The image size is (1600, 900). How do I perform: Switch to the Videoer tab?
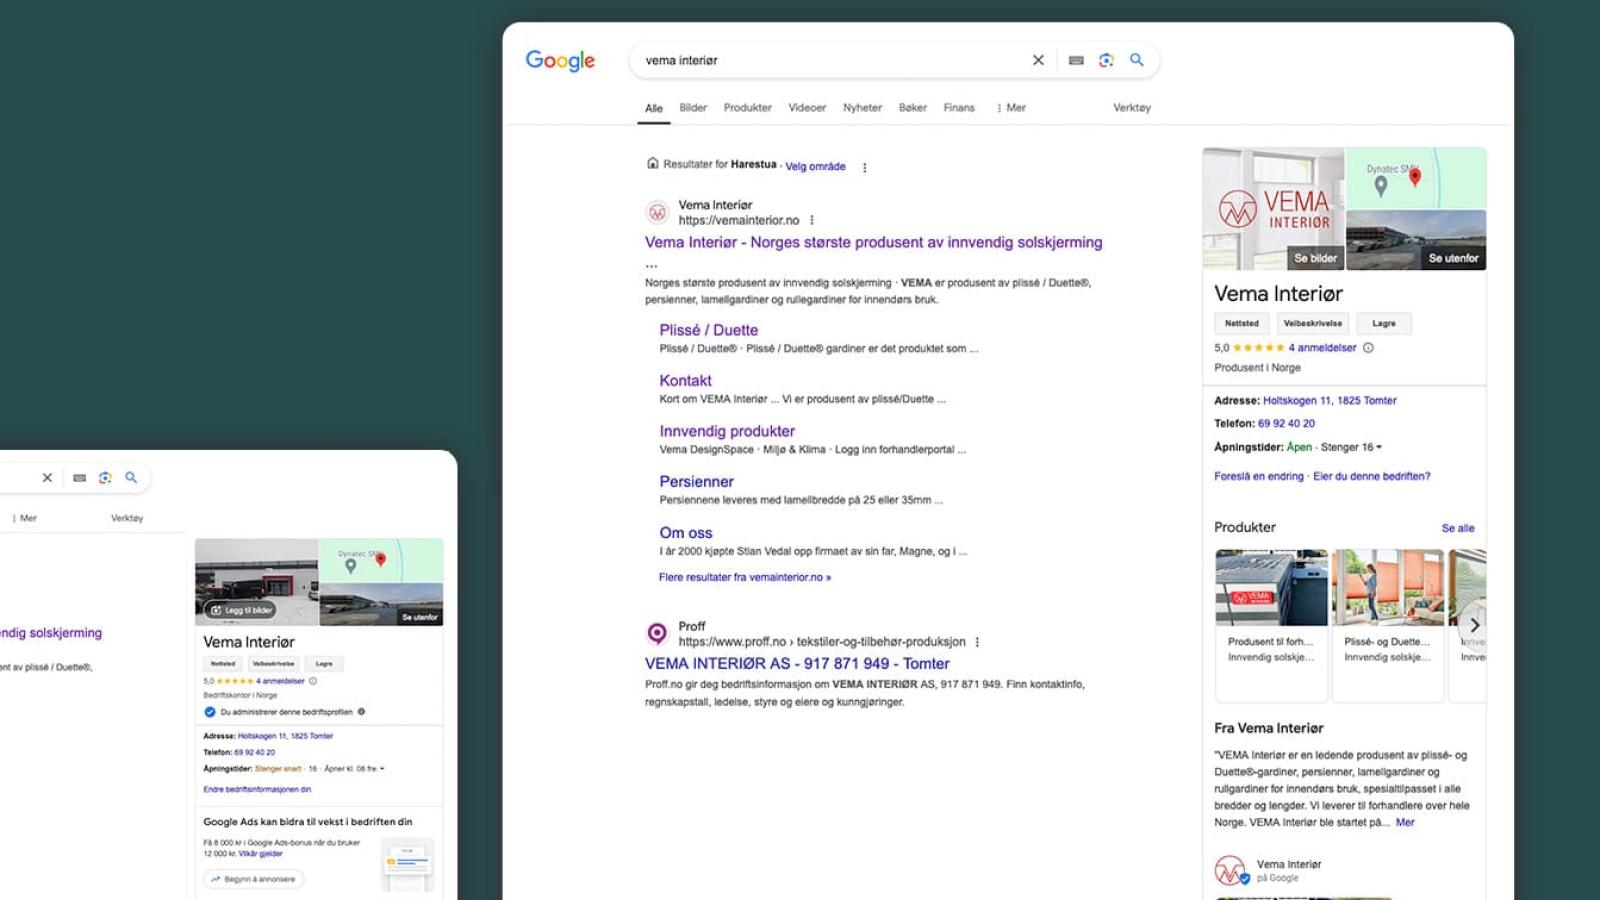807,108
